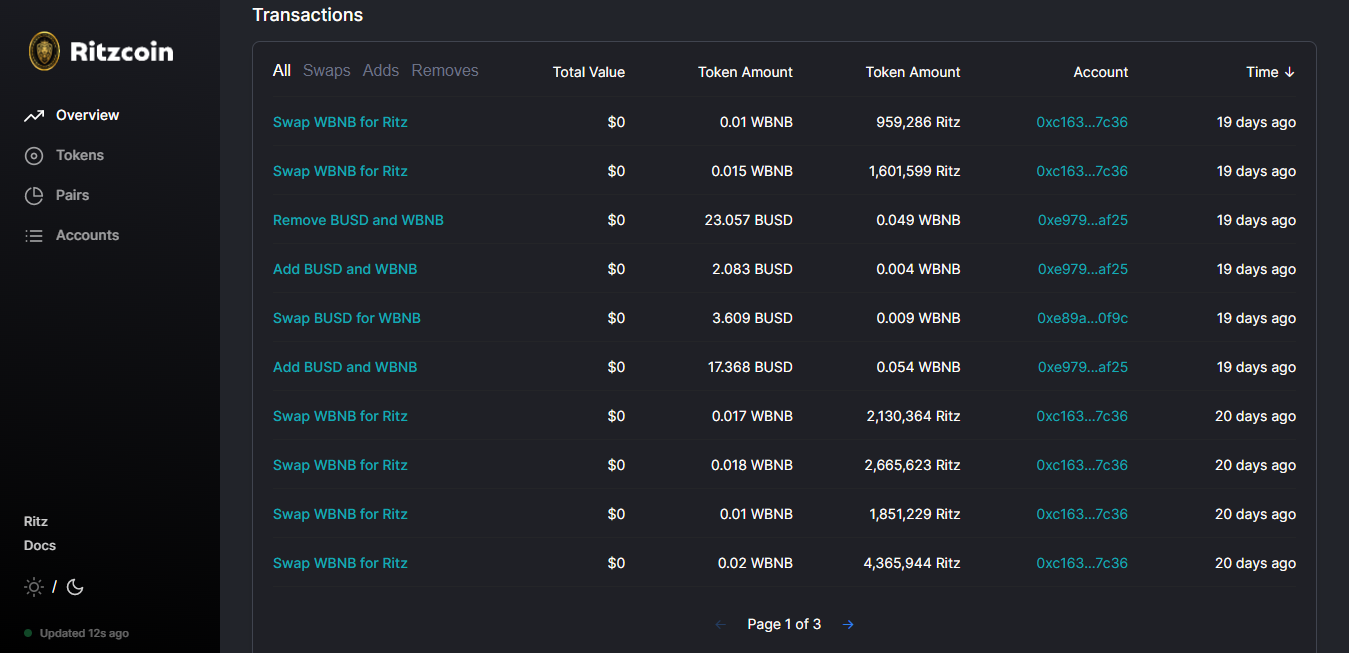Go to previous page arrow
Image resolution: width=1349 pixels, height=653 pixels.
click(720, 624)
